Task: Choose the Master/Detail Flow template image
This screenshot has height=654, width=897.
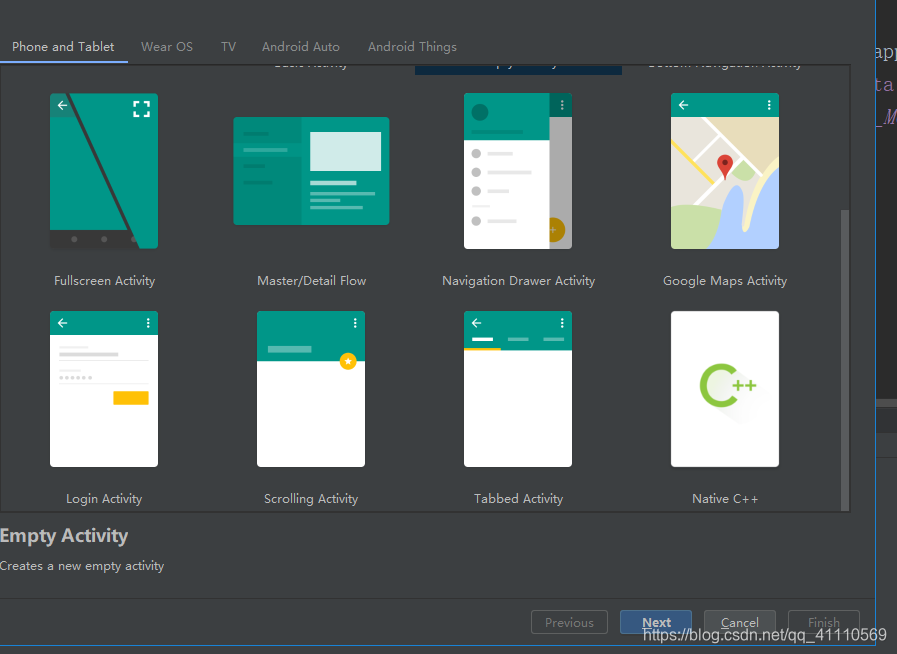Action: [x=311, y=171]
